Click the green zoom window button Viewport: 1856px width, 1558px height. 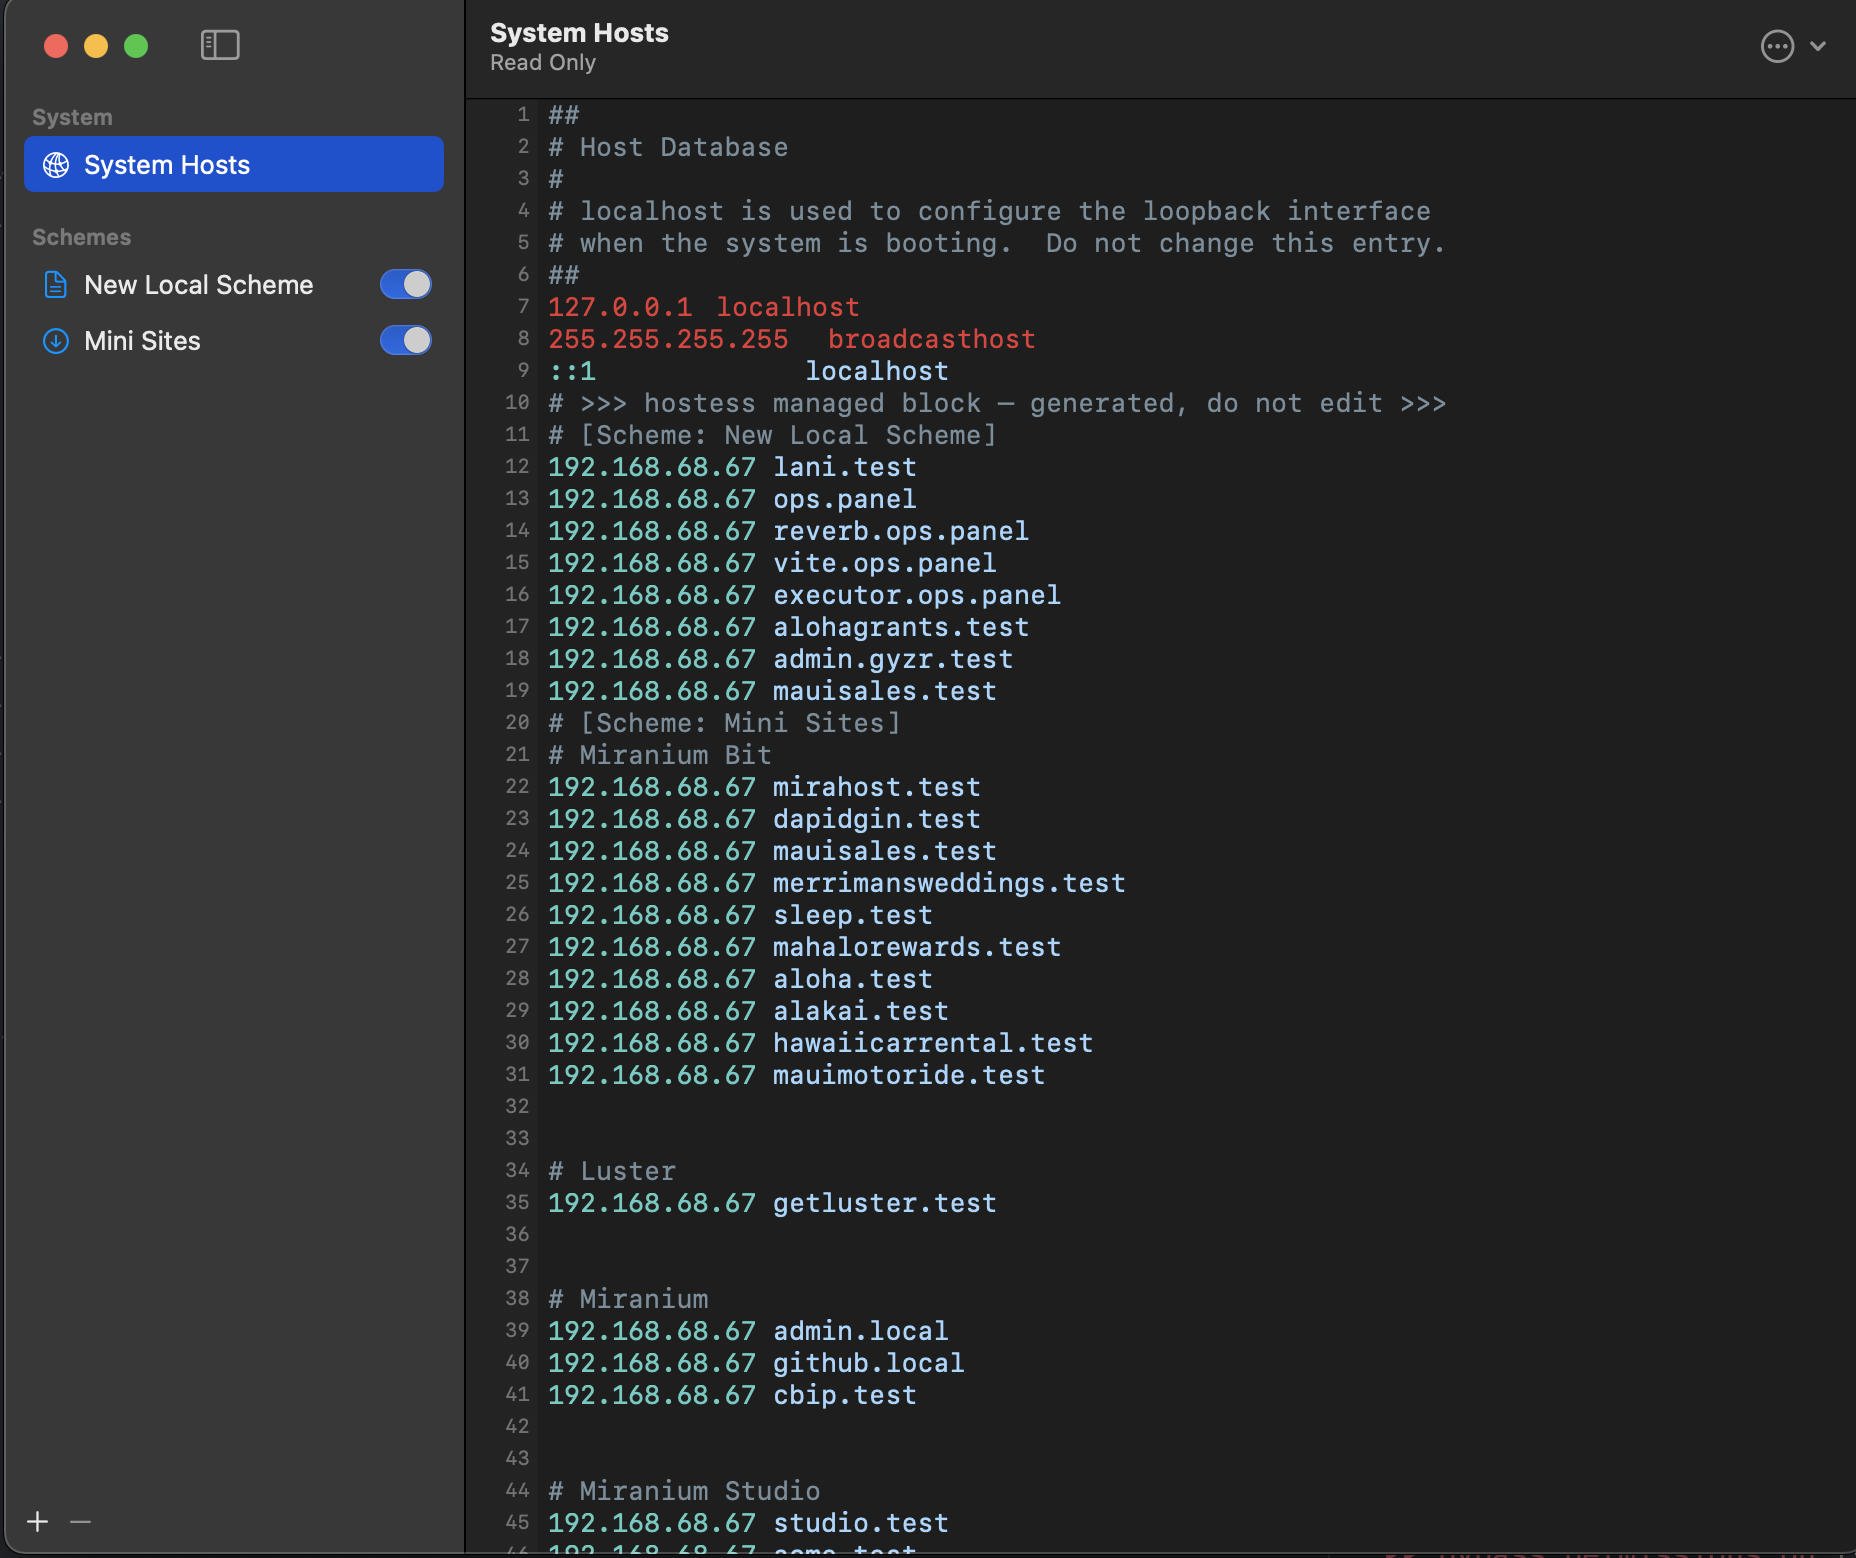tap(136, 46)
